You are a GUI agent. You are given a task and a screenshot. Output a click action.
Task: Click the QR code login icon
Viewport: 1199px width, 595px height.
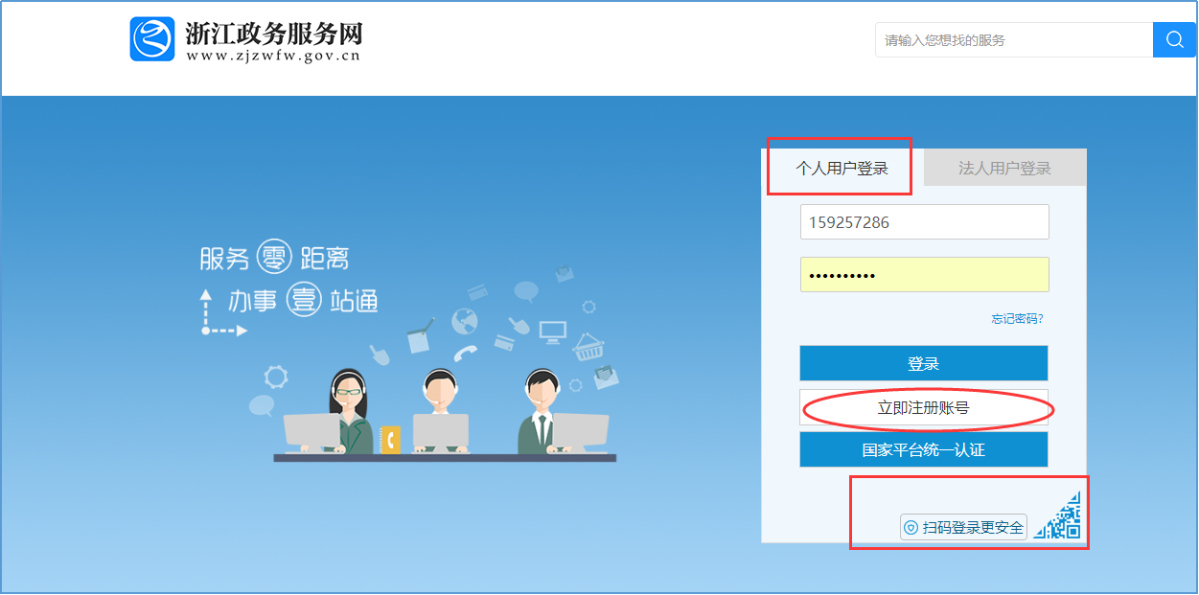(x=1060, y=518)
